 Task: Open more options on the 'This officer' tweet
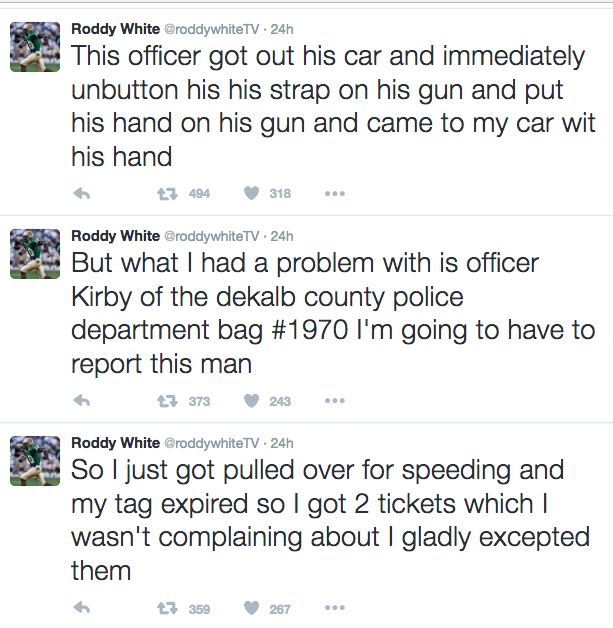coord(335,194)
